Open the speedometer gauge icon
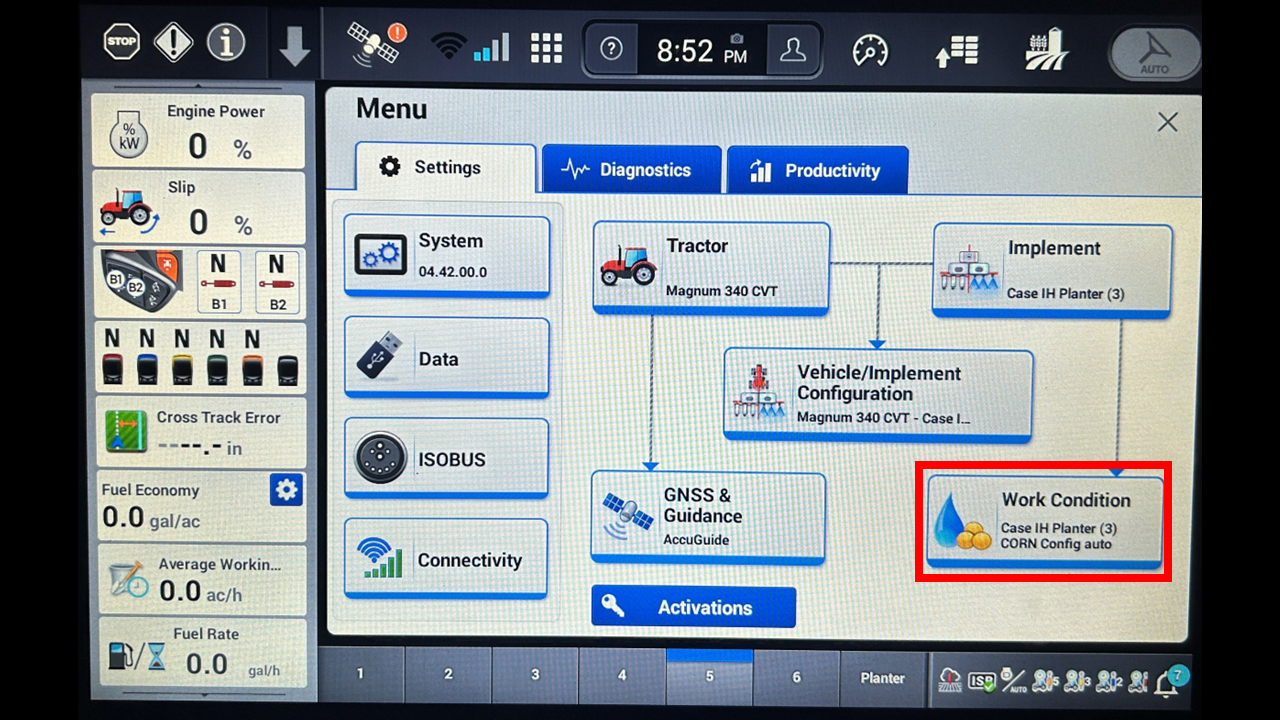The image size is (1280, 720). click(x=870, y=50)
